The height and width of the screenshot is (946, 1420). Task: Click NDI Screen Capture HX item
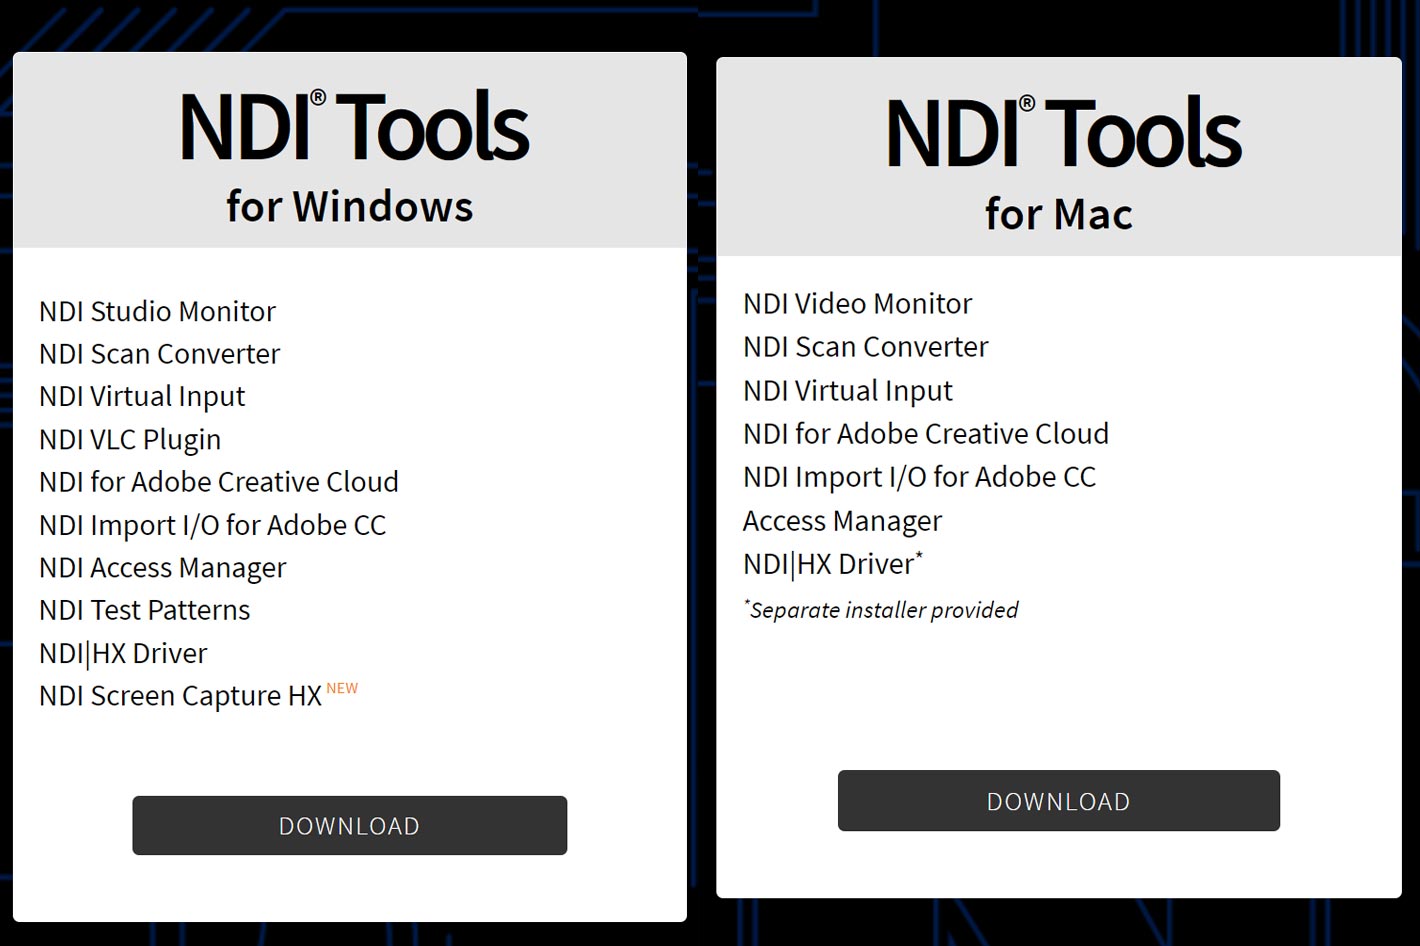click(x=180, y=695)
